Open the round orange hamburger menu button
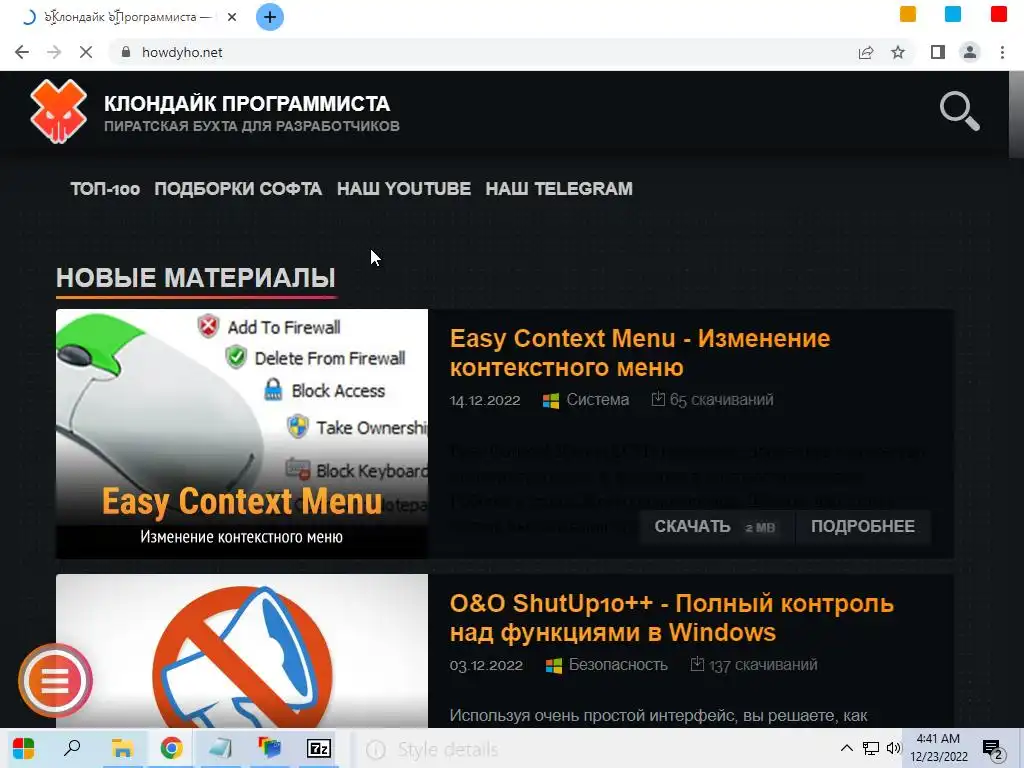 (56, 680)
